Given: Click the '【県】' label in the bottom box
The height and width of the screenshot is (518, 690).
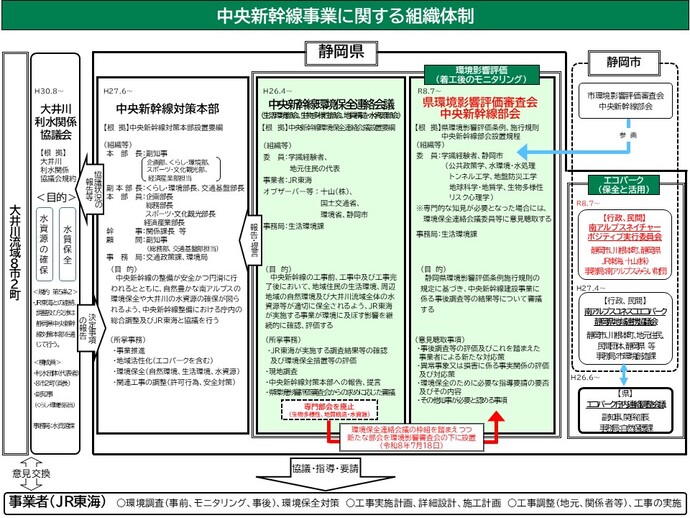Looking at the screenshot, I should click(x=625, y=394).
